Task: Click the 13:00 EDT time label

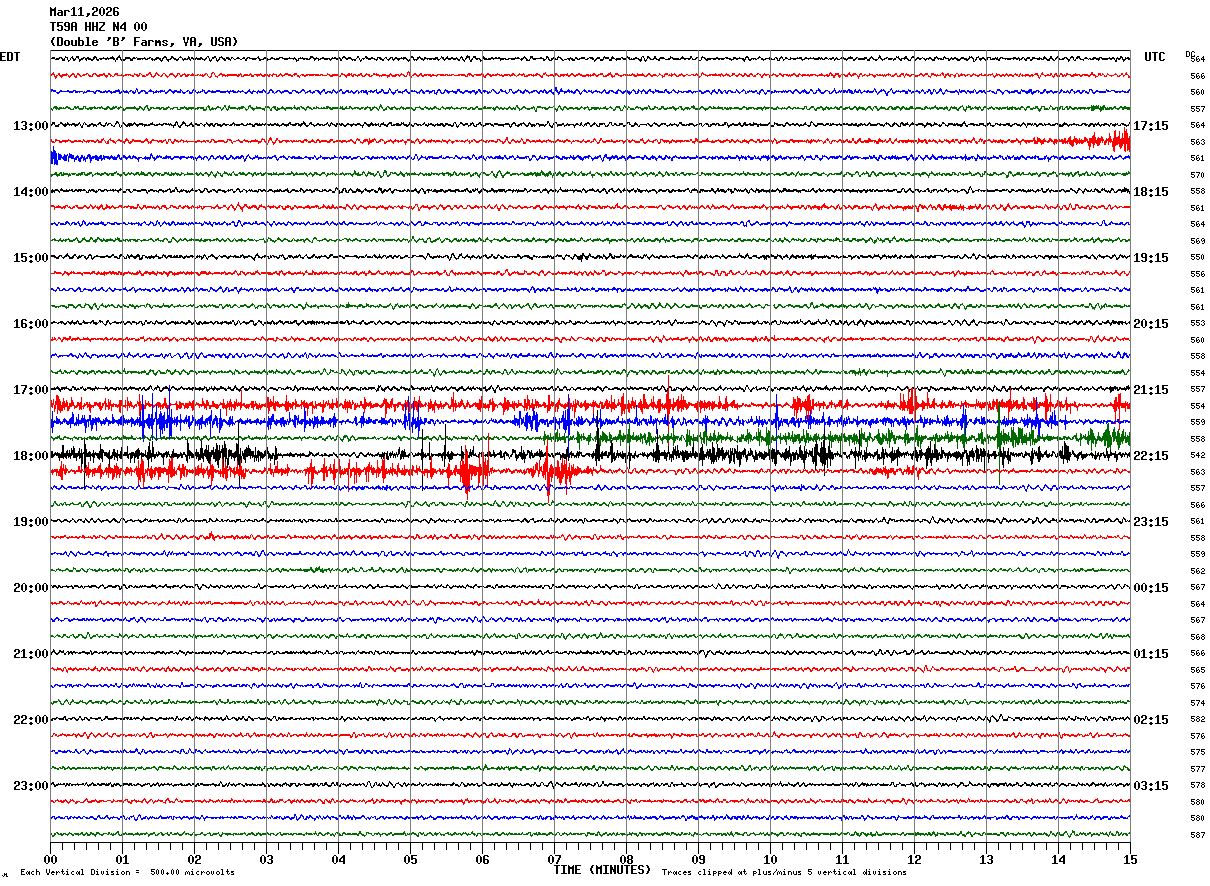Action: (x=30, y=126)
